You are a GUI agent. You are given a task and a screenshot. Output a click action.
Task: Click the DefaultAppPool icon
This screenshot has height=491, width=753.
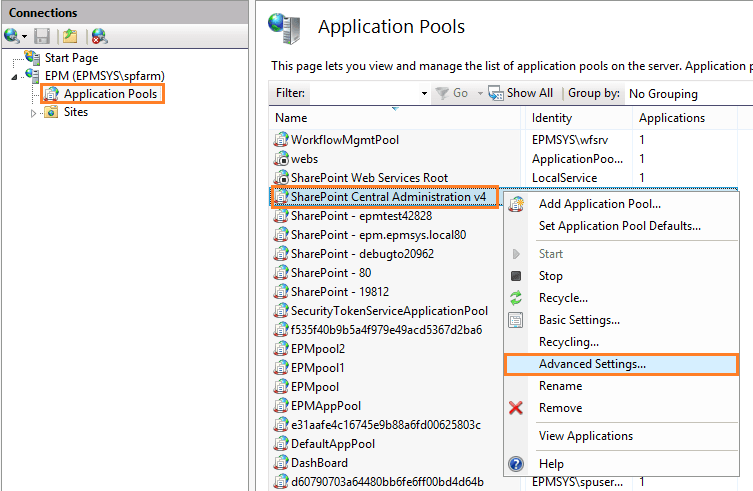(x=281, y=443)
